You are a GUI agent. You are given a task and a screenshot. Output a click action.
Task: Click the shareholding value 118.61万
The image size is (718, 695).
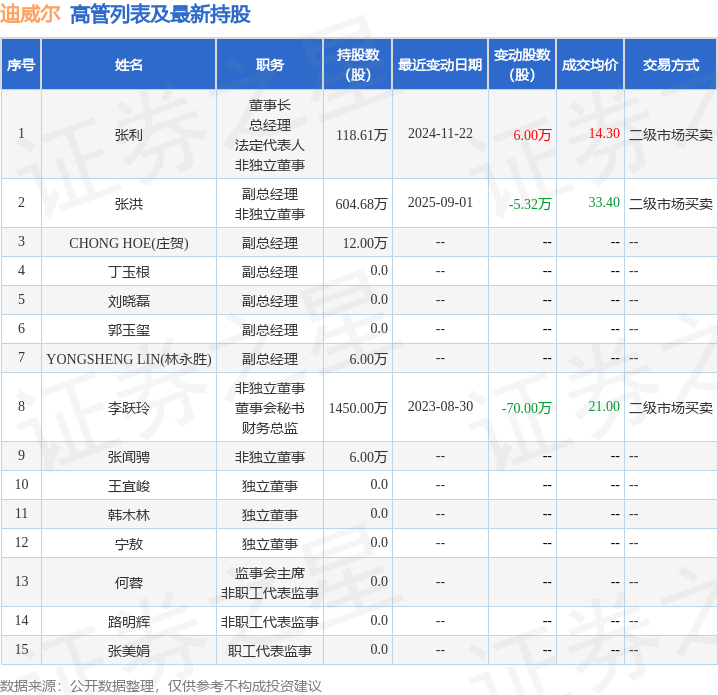362,135
